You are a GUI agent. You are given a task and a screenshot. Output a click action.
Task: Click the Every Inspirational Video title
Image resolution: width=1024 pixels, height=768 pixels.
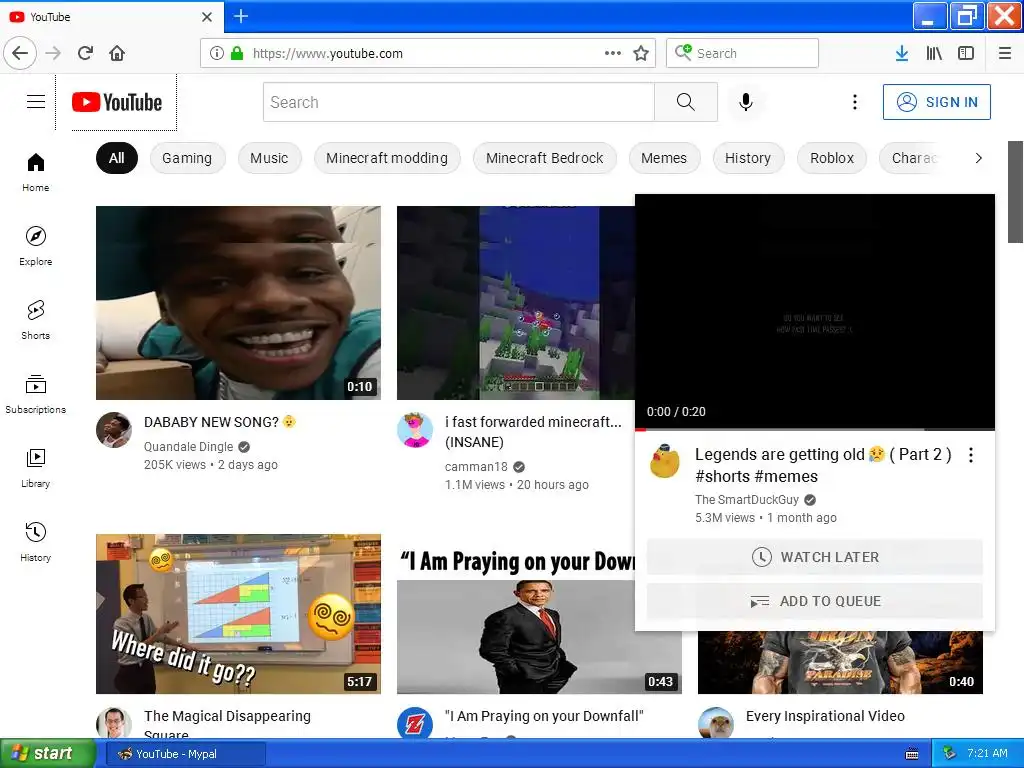pyautogui.click(x=825, y=716)
